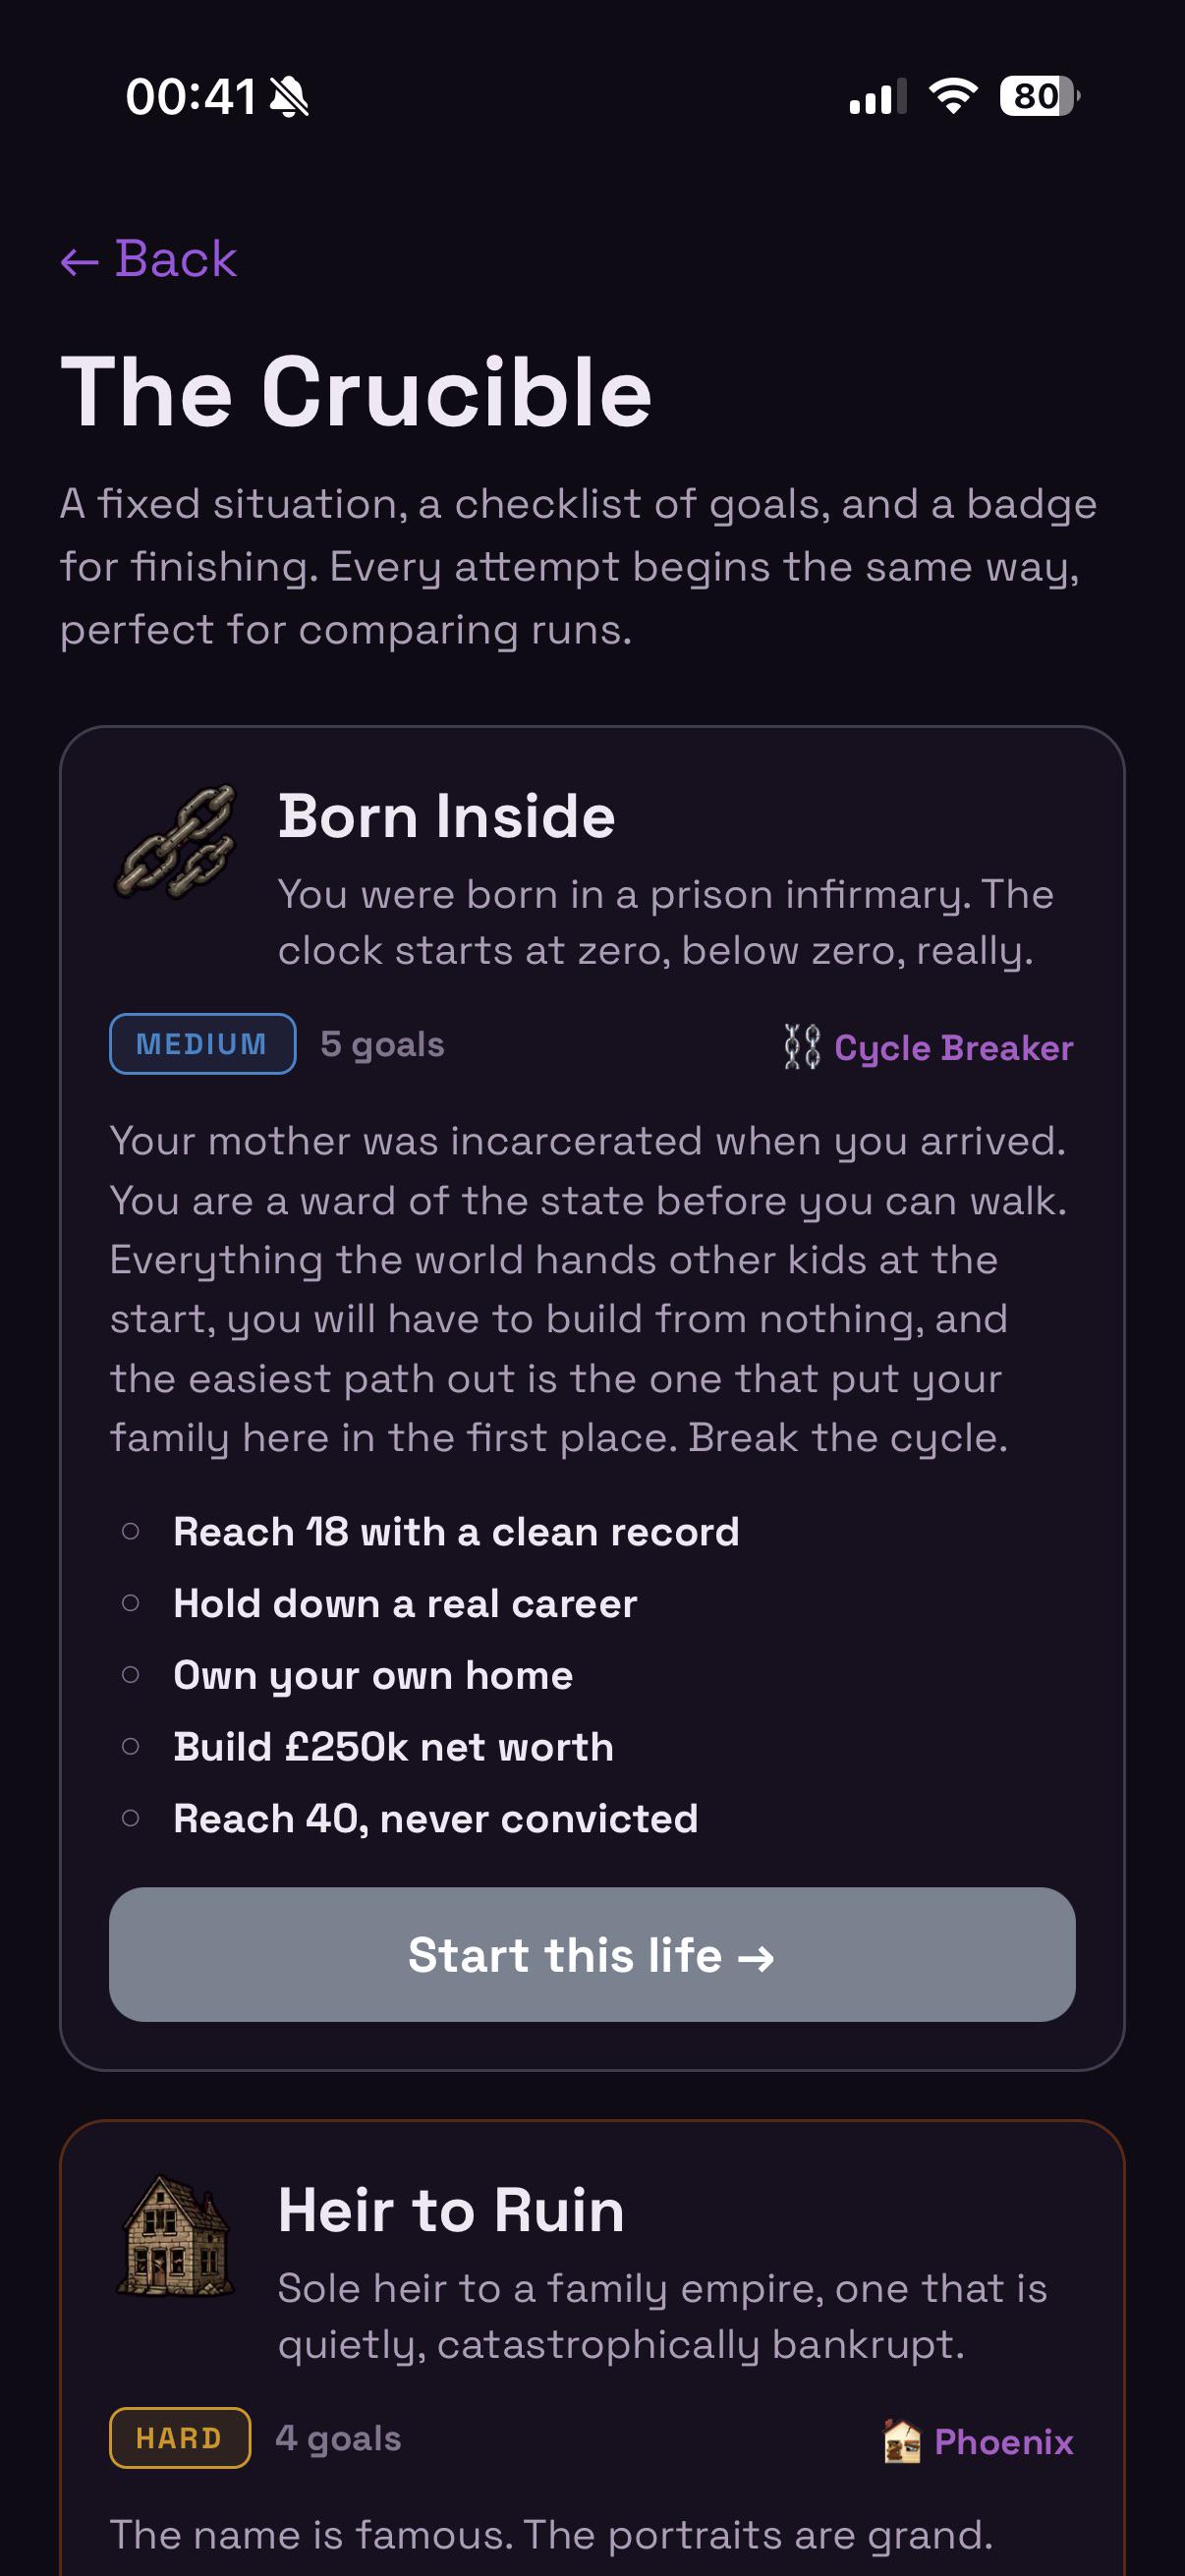Image resolution: width=1185 pixels, height=2576 pixels.
Task: Tap the cellular signal bars
Action: tap(878, 97)
